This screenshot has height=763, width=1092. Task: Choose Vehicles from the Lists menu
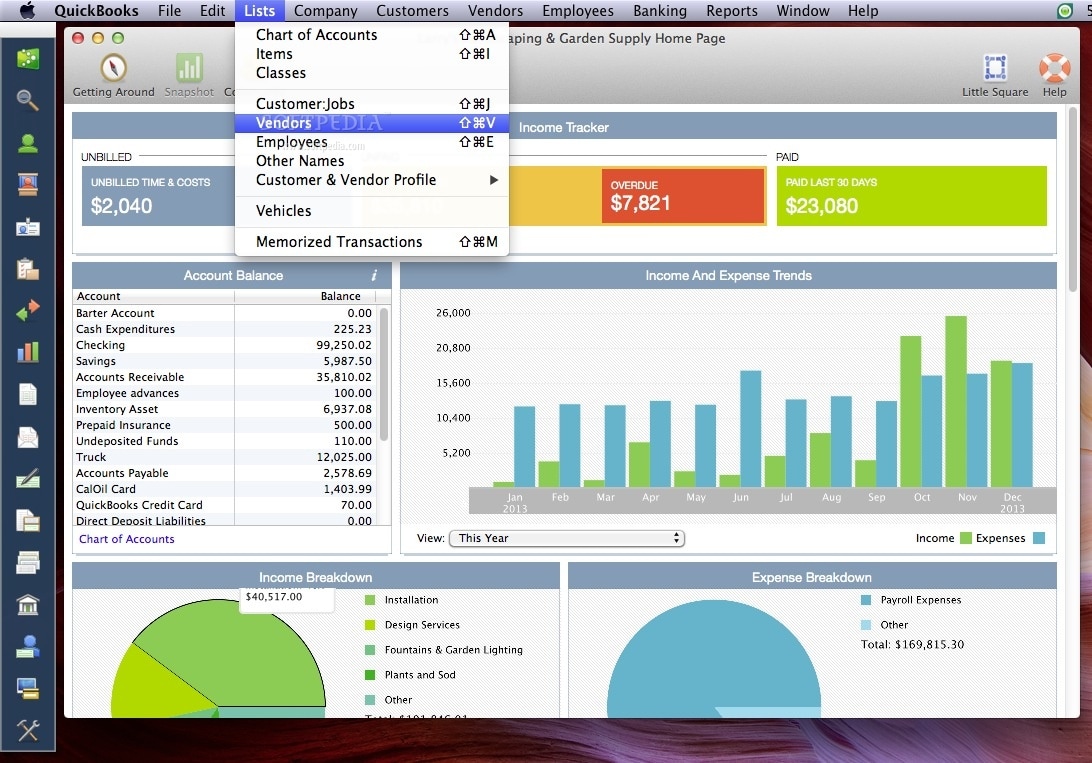[372, 211]
